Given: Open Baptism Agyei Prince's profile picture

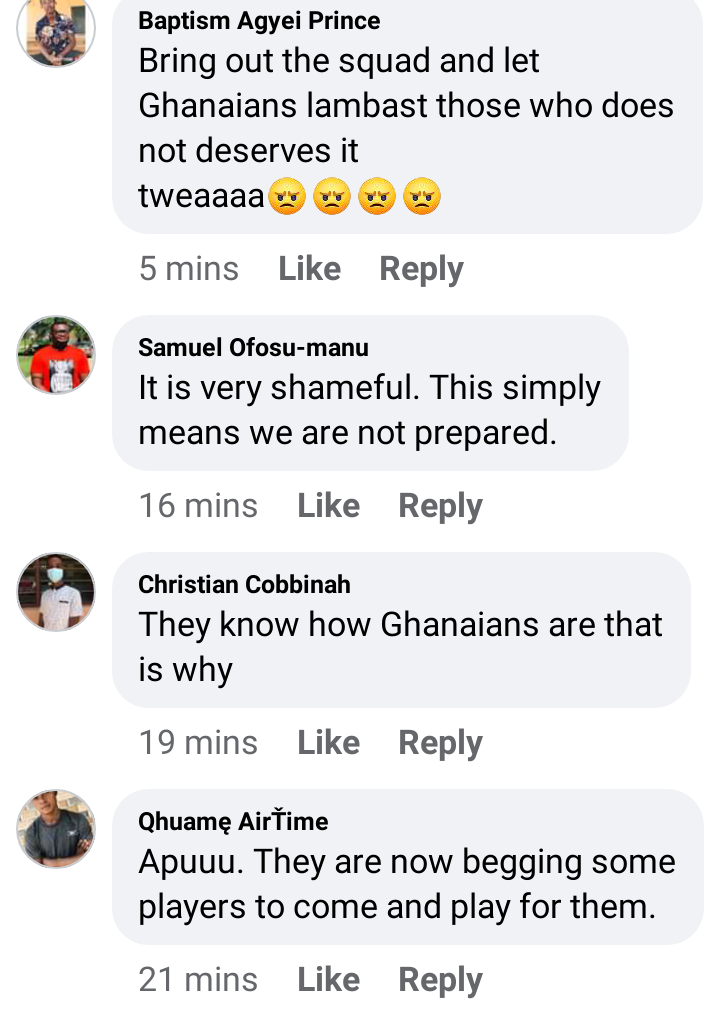Looking at the screenshot, I should tap(56, 31).
